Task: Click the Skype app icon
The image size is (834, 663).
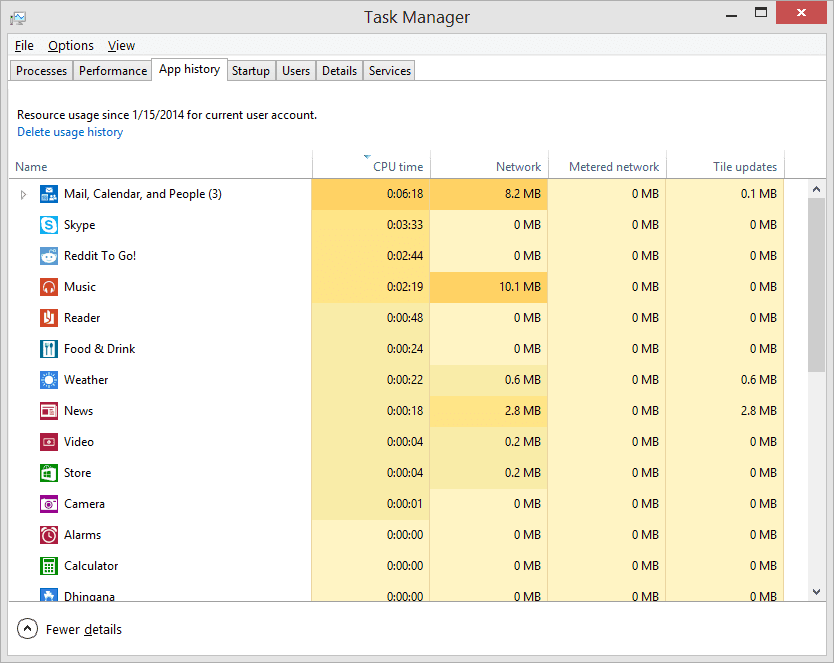Action: click(49, 225)
